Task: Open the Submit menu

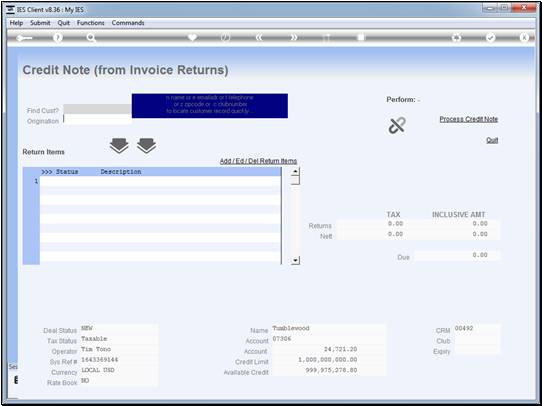Action: 40,23
